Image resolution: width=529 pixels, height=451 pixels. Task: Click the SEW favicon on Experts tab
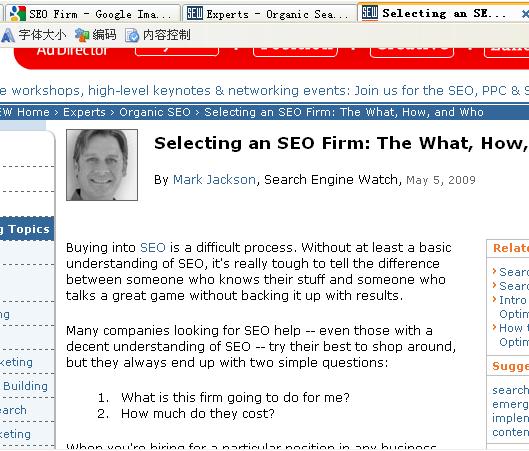[195, 13]
